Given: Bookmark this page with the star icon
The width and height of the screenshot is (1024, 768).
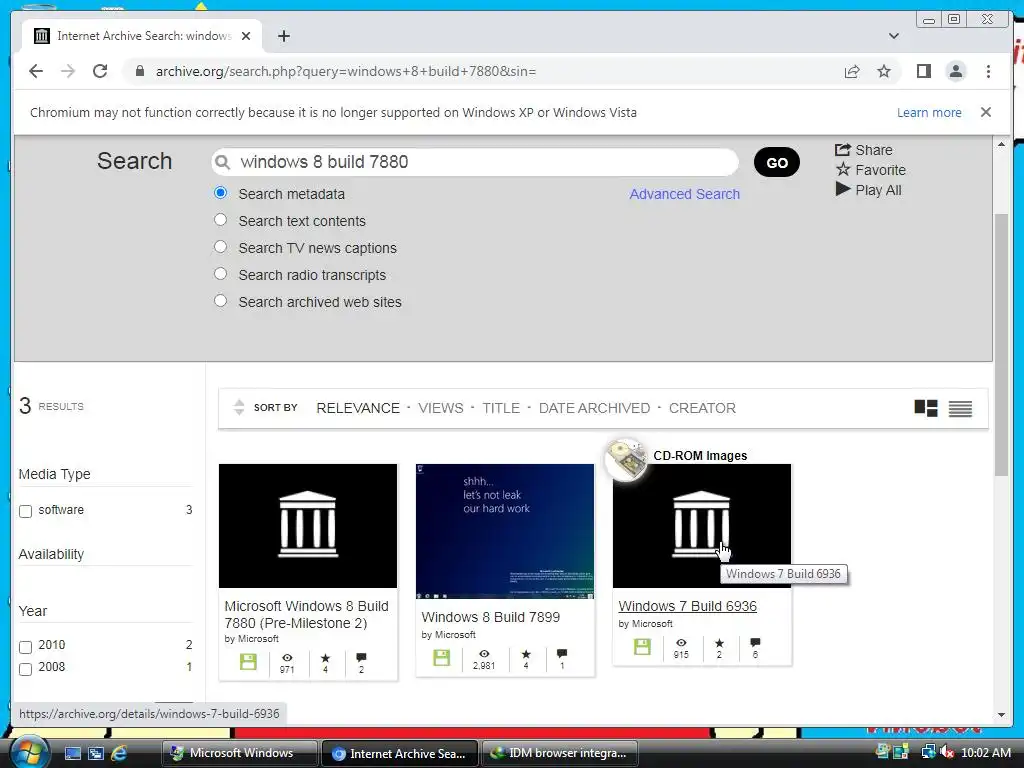Looking at the screenshot, I should coord(884,71).
